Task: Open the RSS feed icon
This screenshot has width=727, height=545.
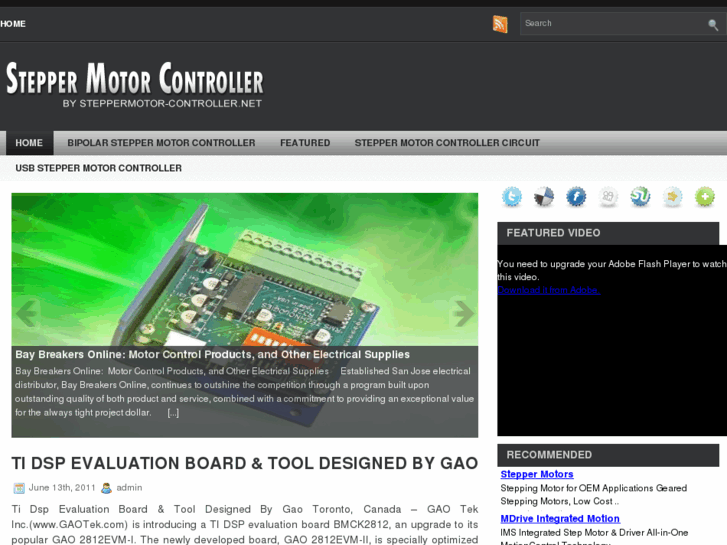Action: pos(500,24)
